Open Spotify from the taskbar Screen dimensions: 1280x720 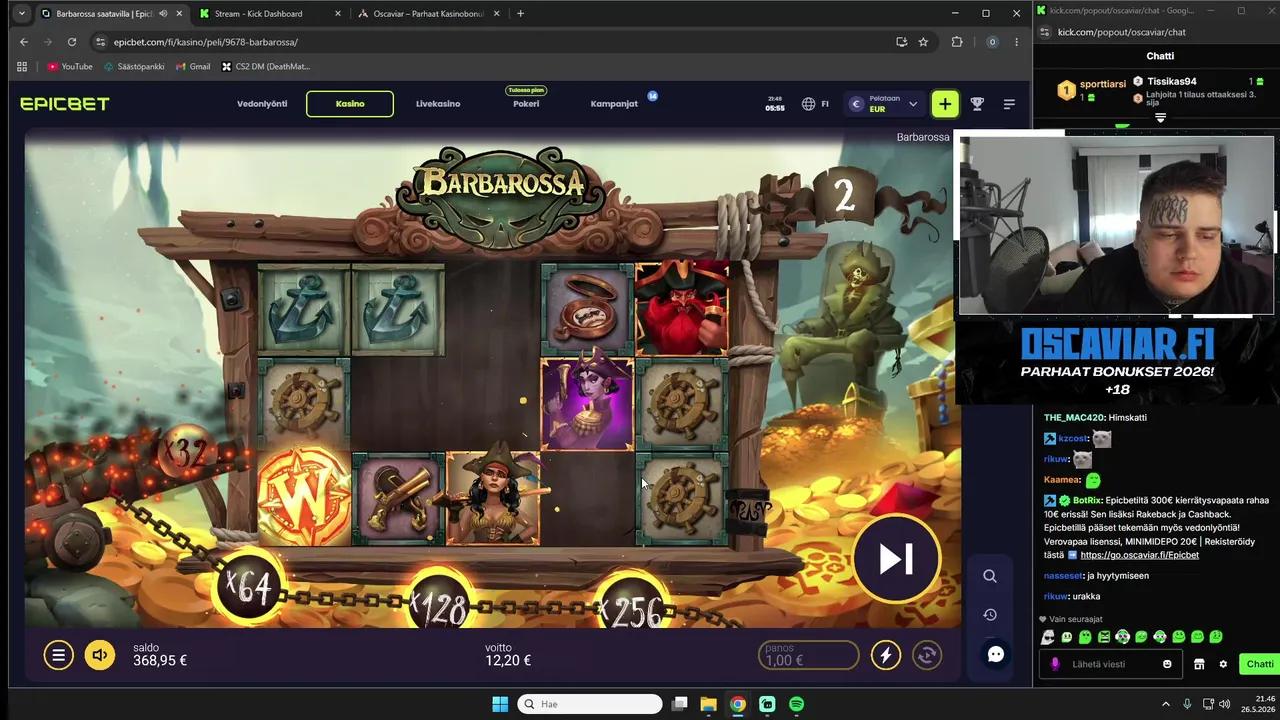pyautogui.click(x=796, y=704)
